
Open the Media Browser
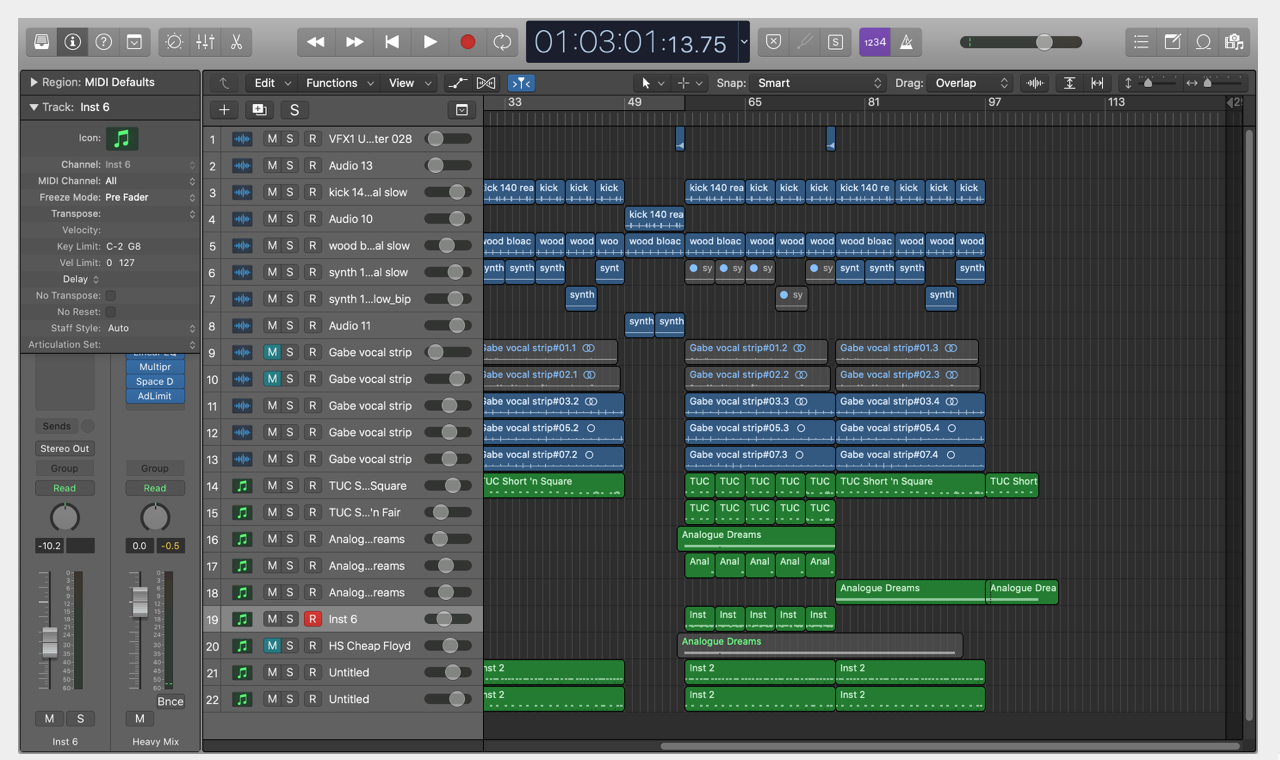point(1234,42)
